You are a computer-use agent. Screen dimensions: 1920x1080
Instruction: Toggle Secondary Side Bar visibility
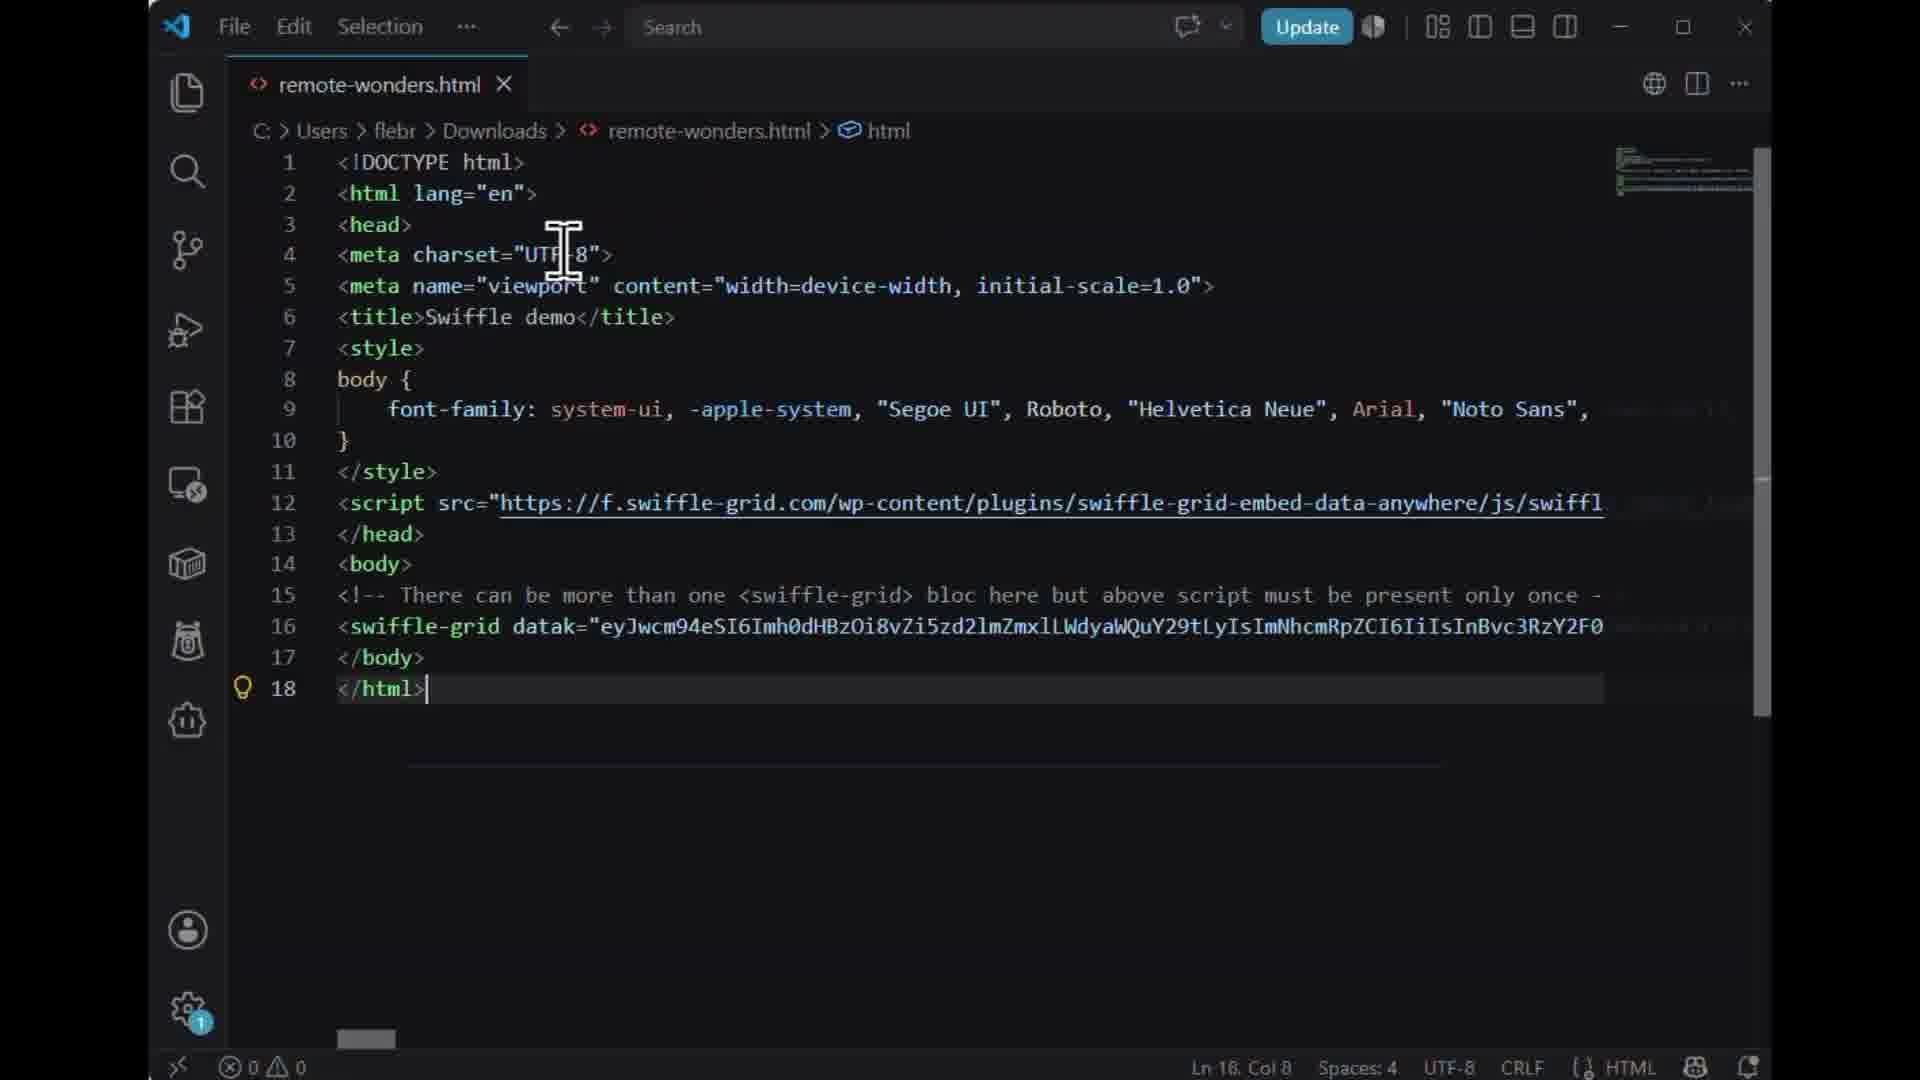[1566, 27]
